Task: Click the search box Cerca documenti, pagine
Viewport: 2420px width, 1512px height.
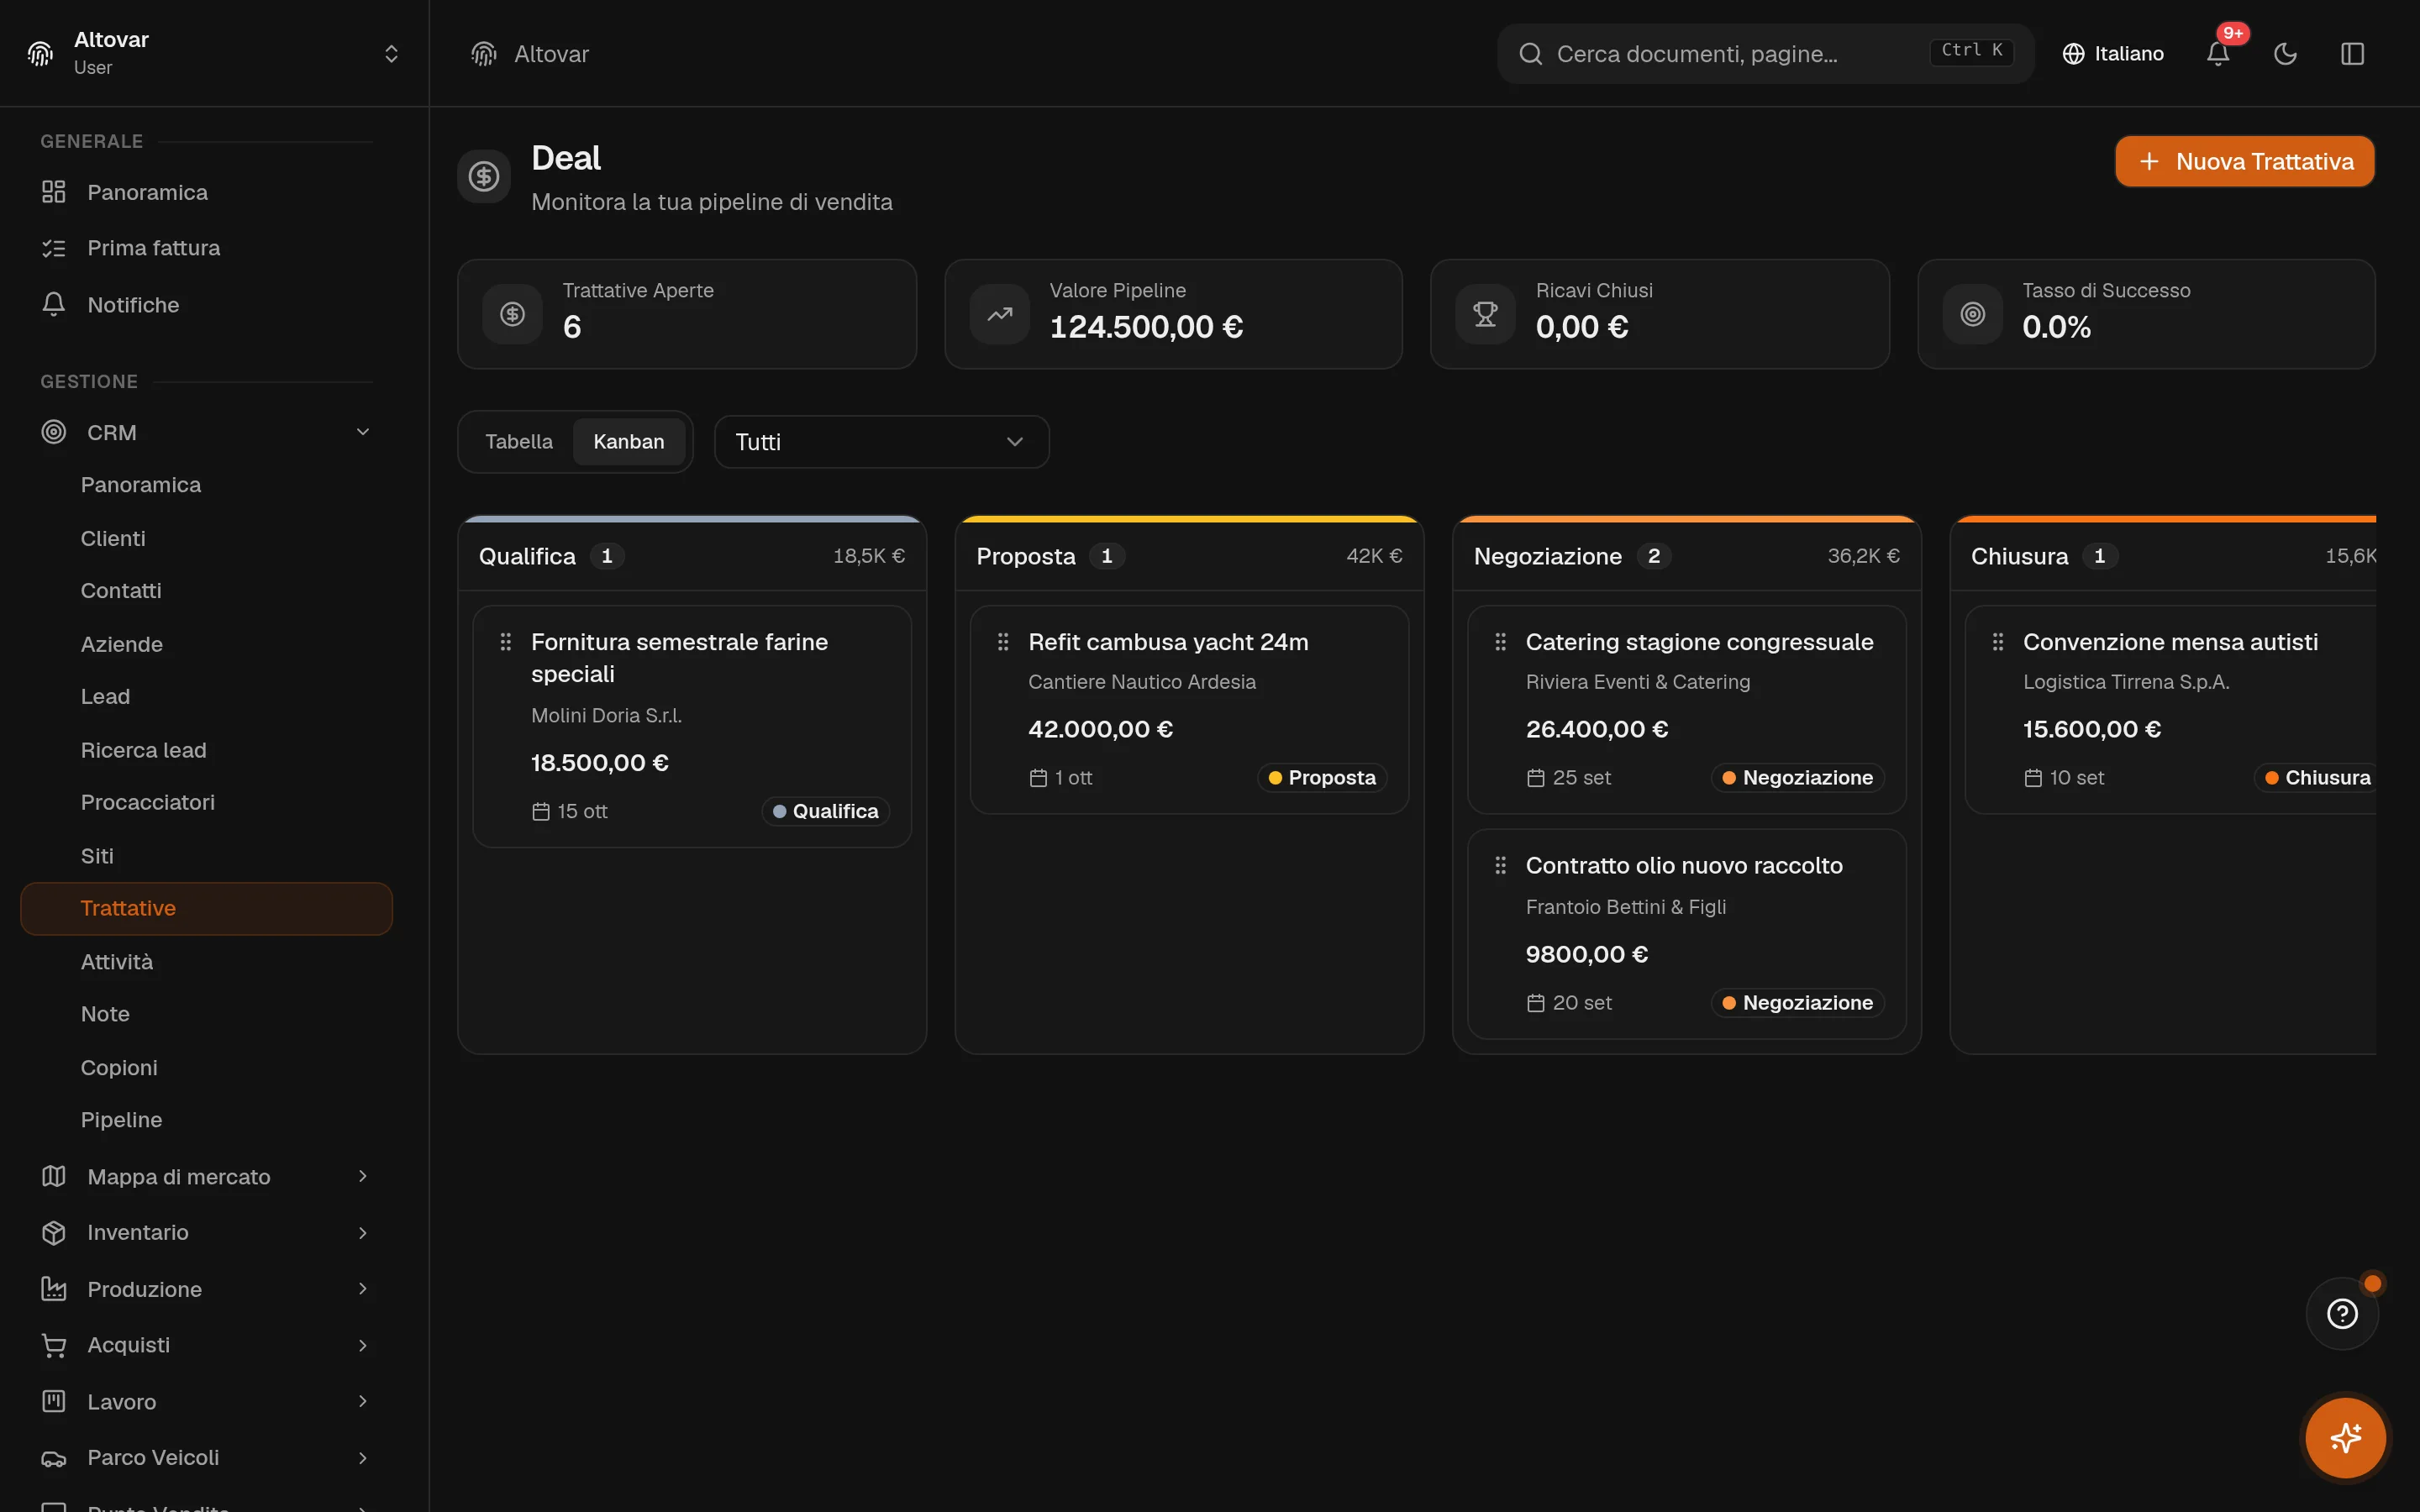Action: pos(1765,53)
